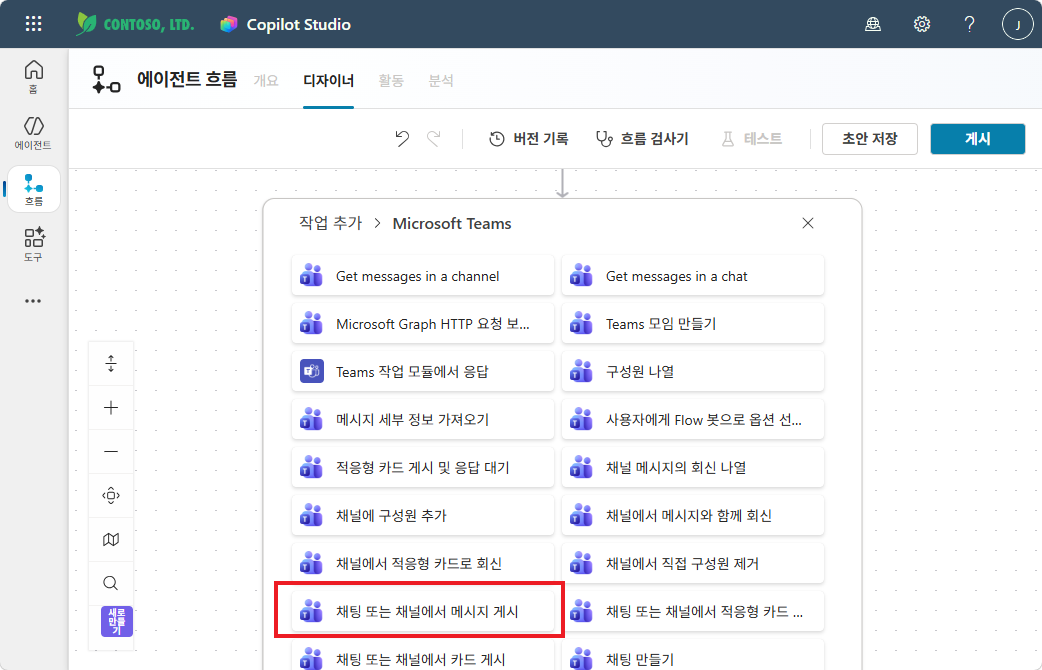This screenshot has width=1042, height=670.
Task: Open the app launcher waffle menu
Action: click(33, 24)
